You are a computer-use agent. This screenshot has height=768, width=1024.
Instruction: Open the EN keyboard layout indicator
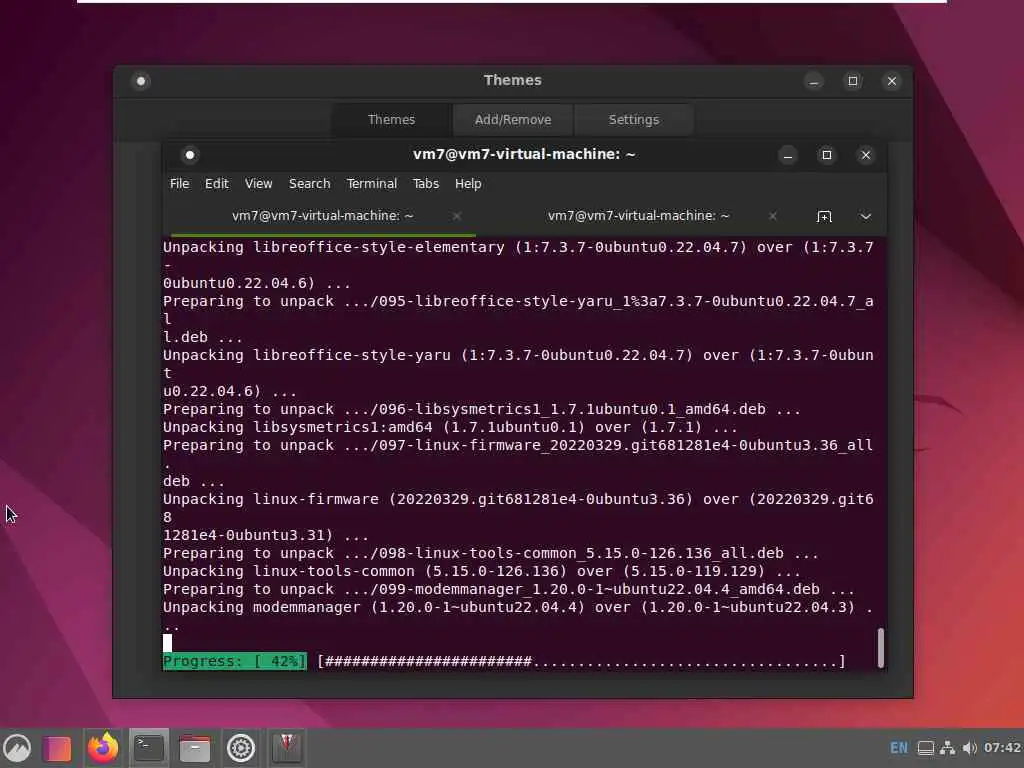899,748
